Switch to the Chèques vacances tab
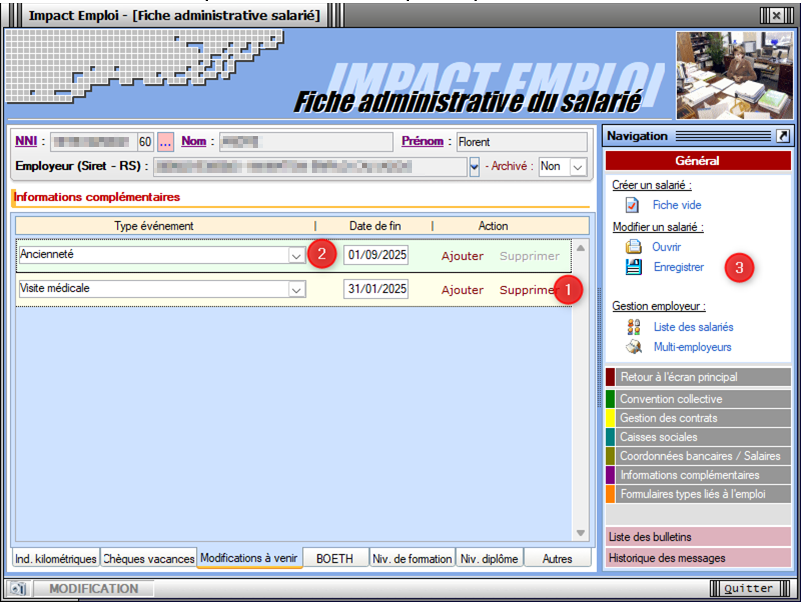Screen dimensions: 805x602 148,559
